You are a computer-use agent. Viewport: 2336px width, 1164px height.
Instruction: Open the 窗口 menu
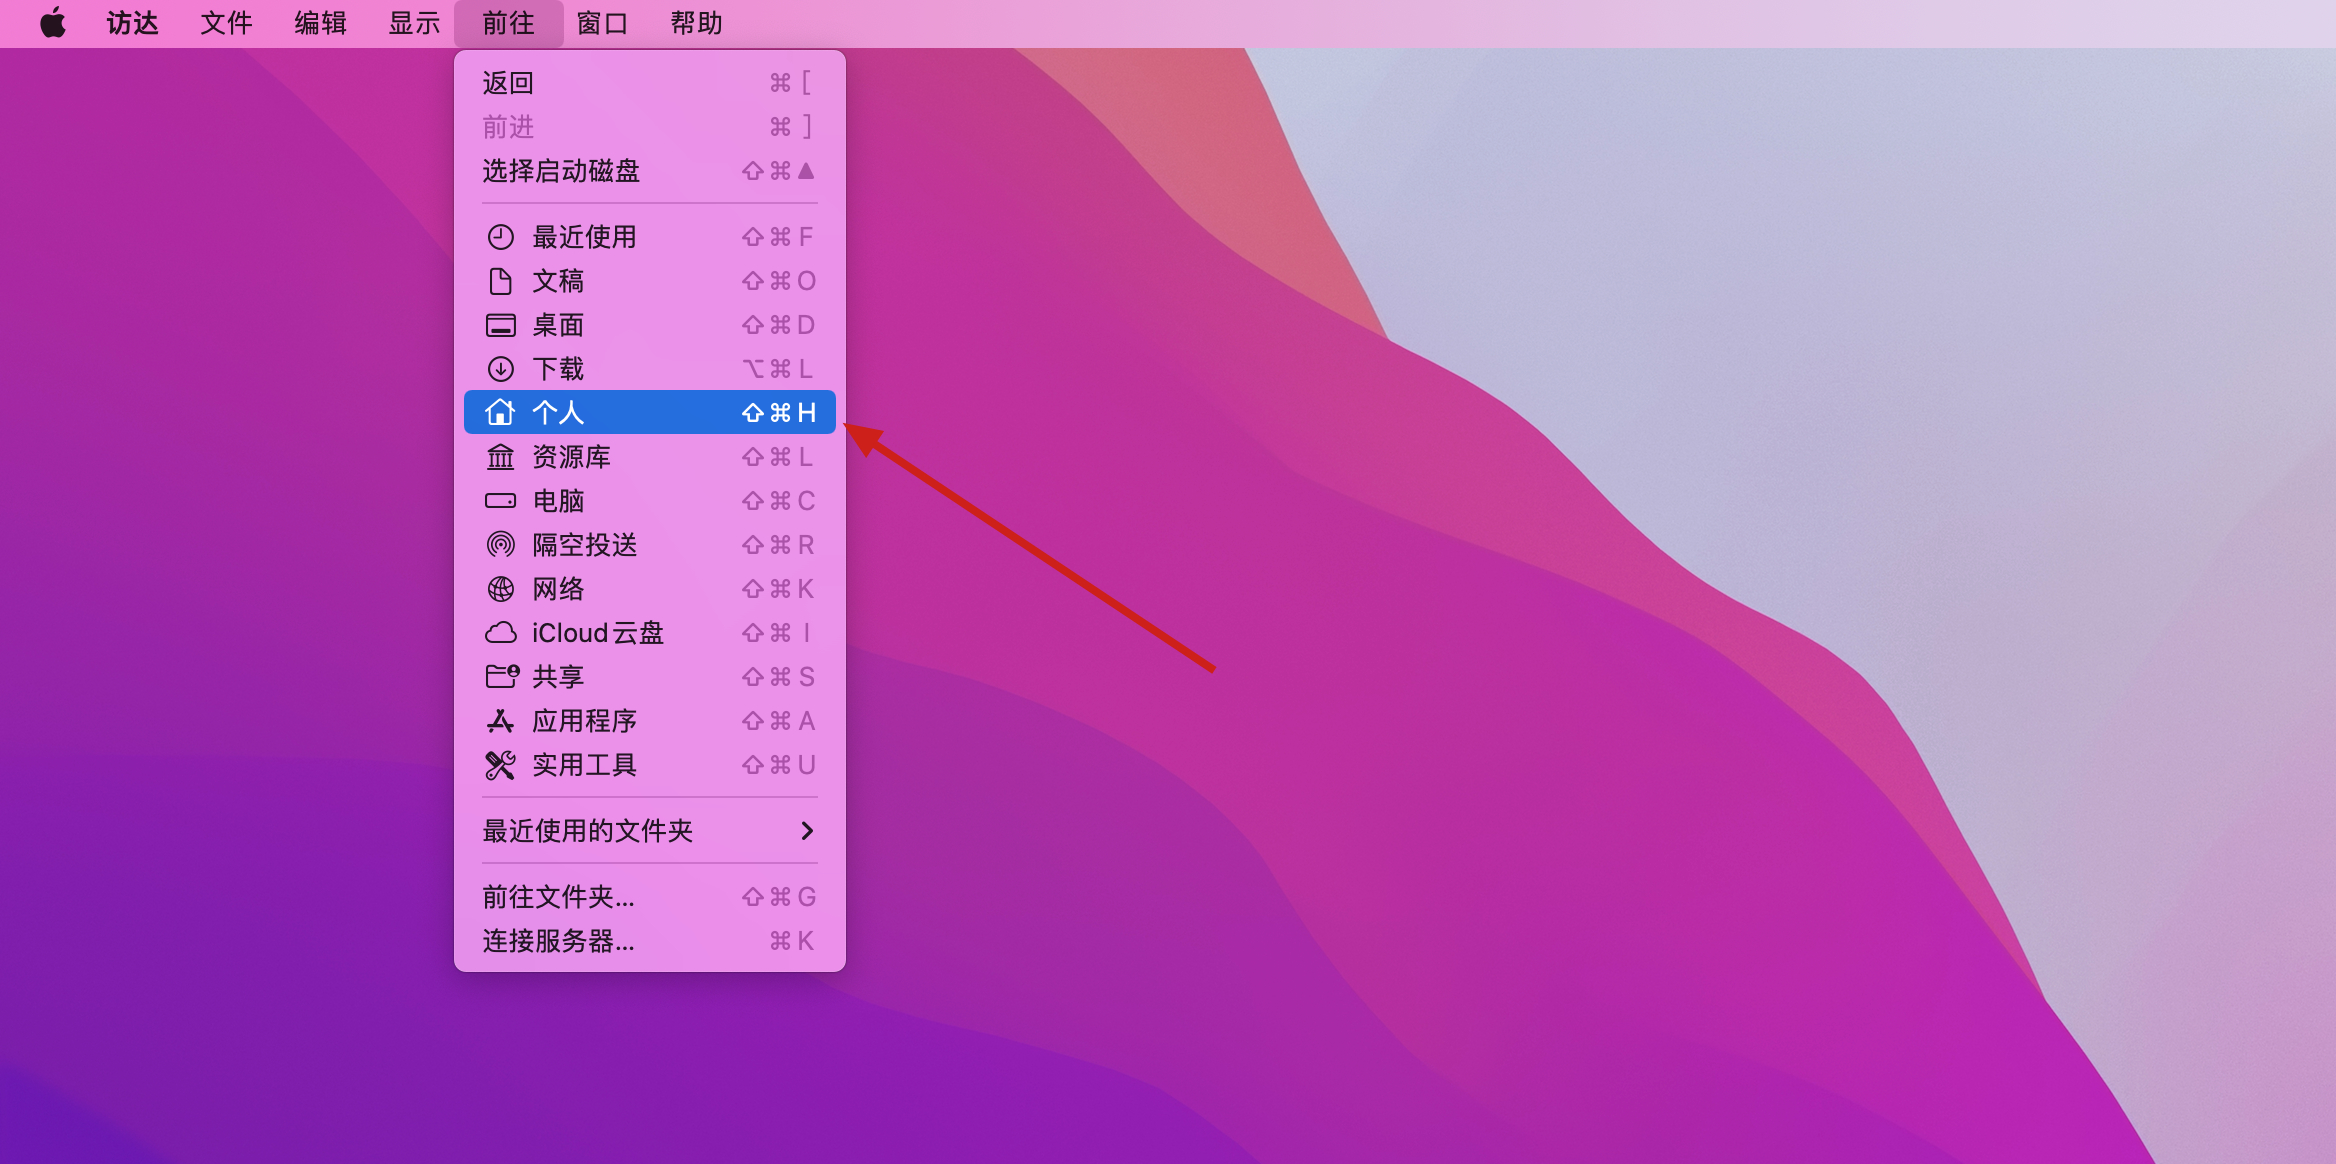tap(602, 23)
